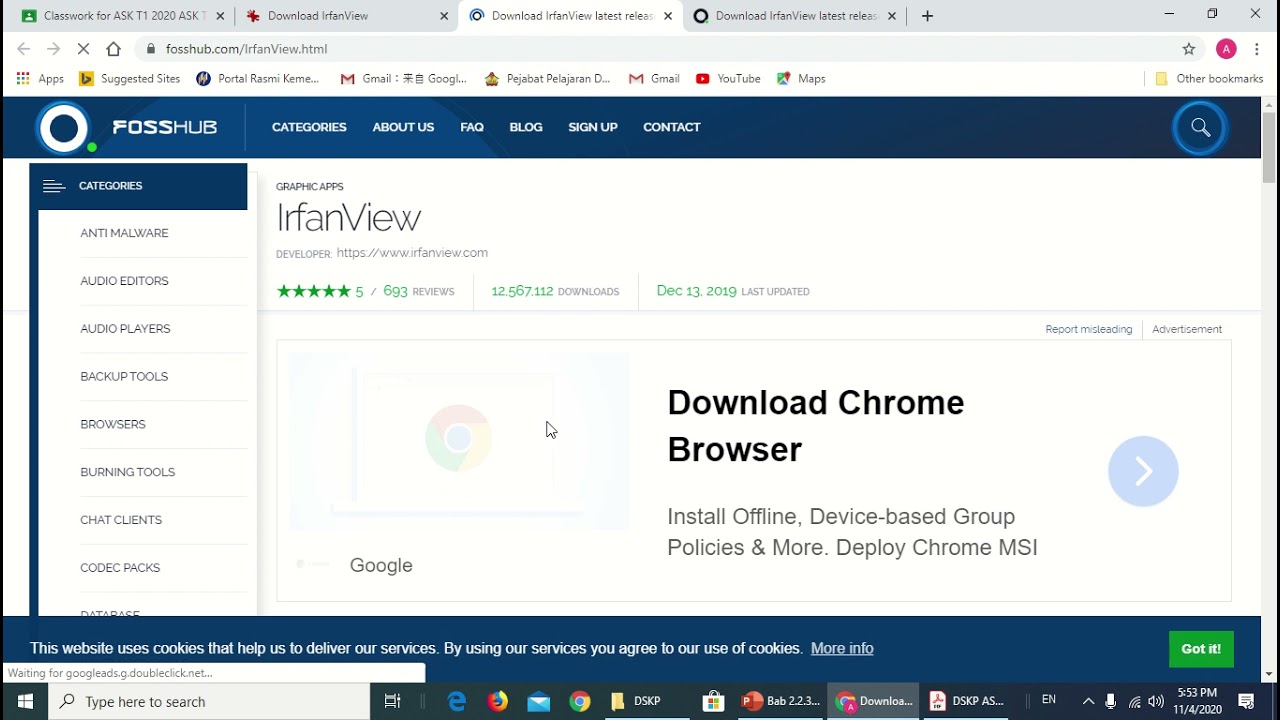The width and height of the screenshot is (1280, 720).
Task: Open Microsoft Store from the taskbar
Action: [x=713, y=701]
